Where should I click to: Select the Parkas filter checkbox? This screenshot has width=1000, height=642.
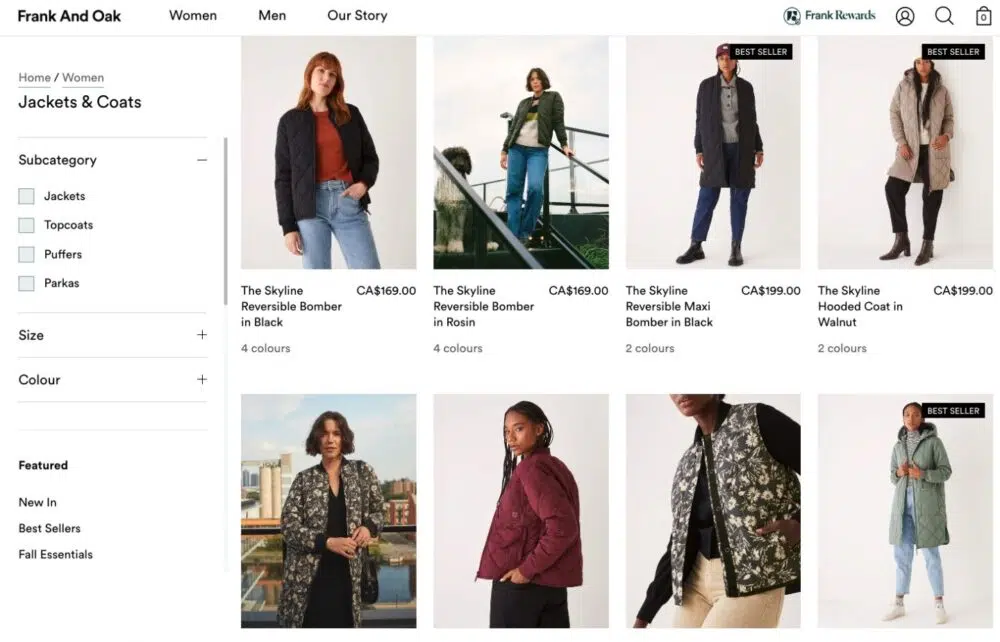[27, 284]
